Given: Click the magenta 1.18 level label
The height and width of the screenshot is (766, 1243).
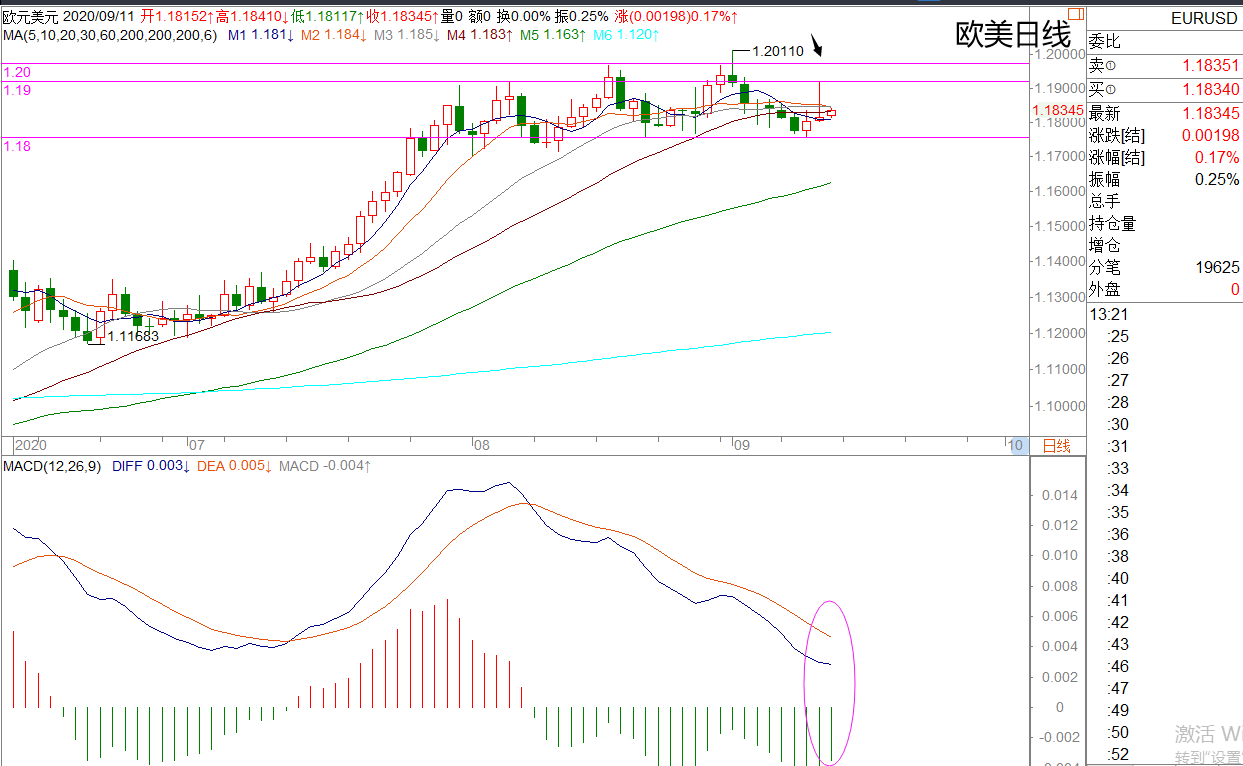Looking at the screenshot, I should 17,146.
